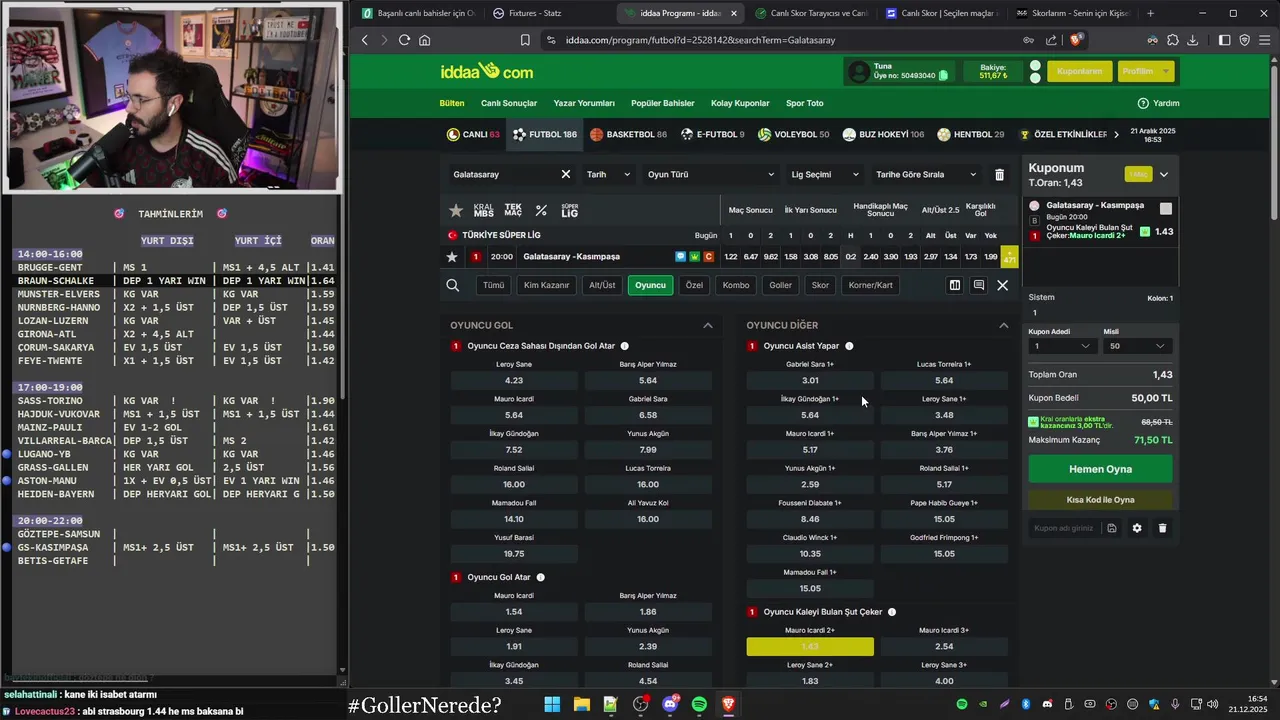Open the Oyun Türü dropdown

pos(711,174)
